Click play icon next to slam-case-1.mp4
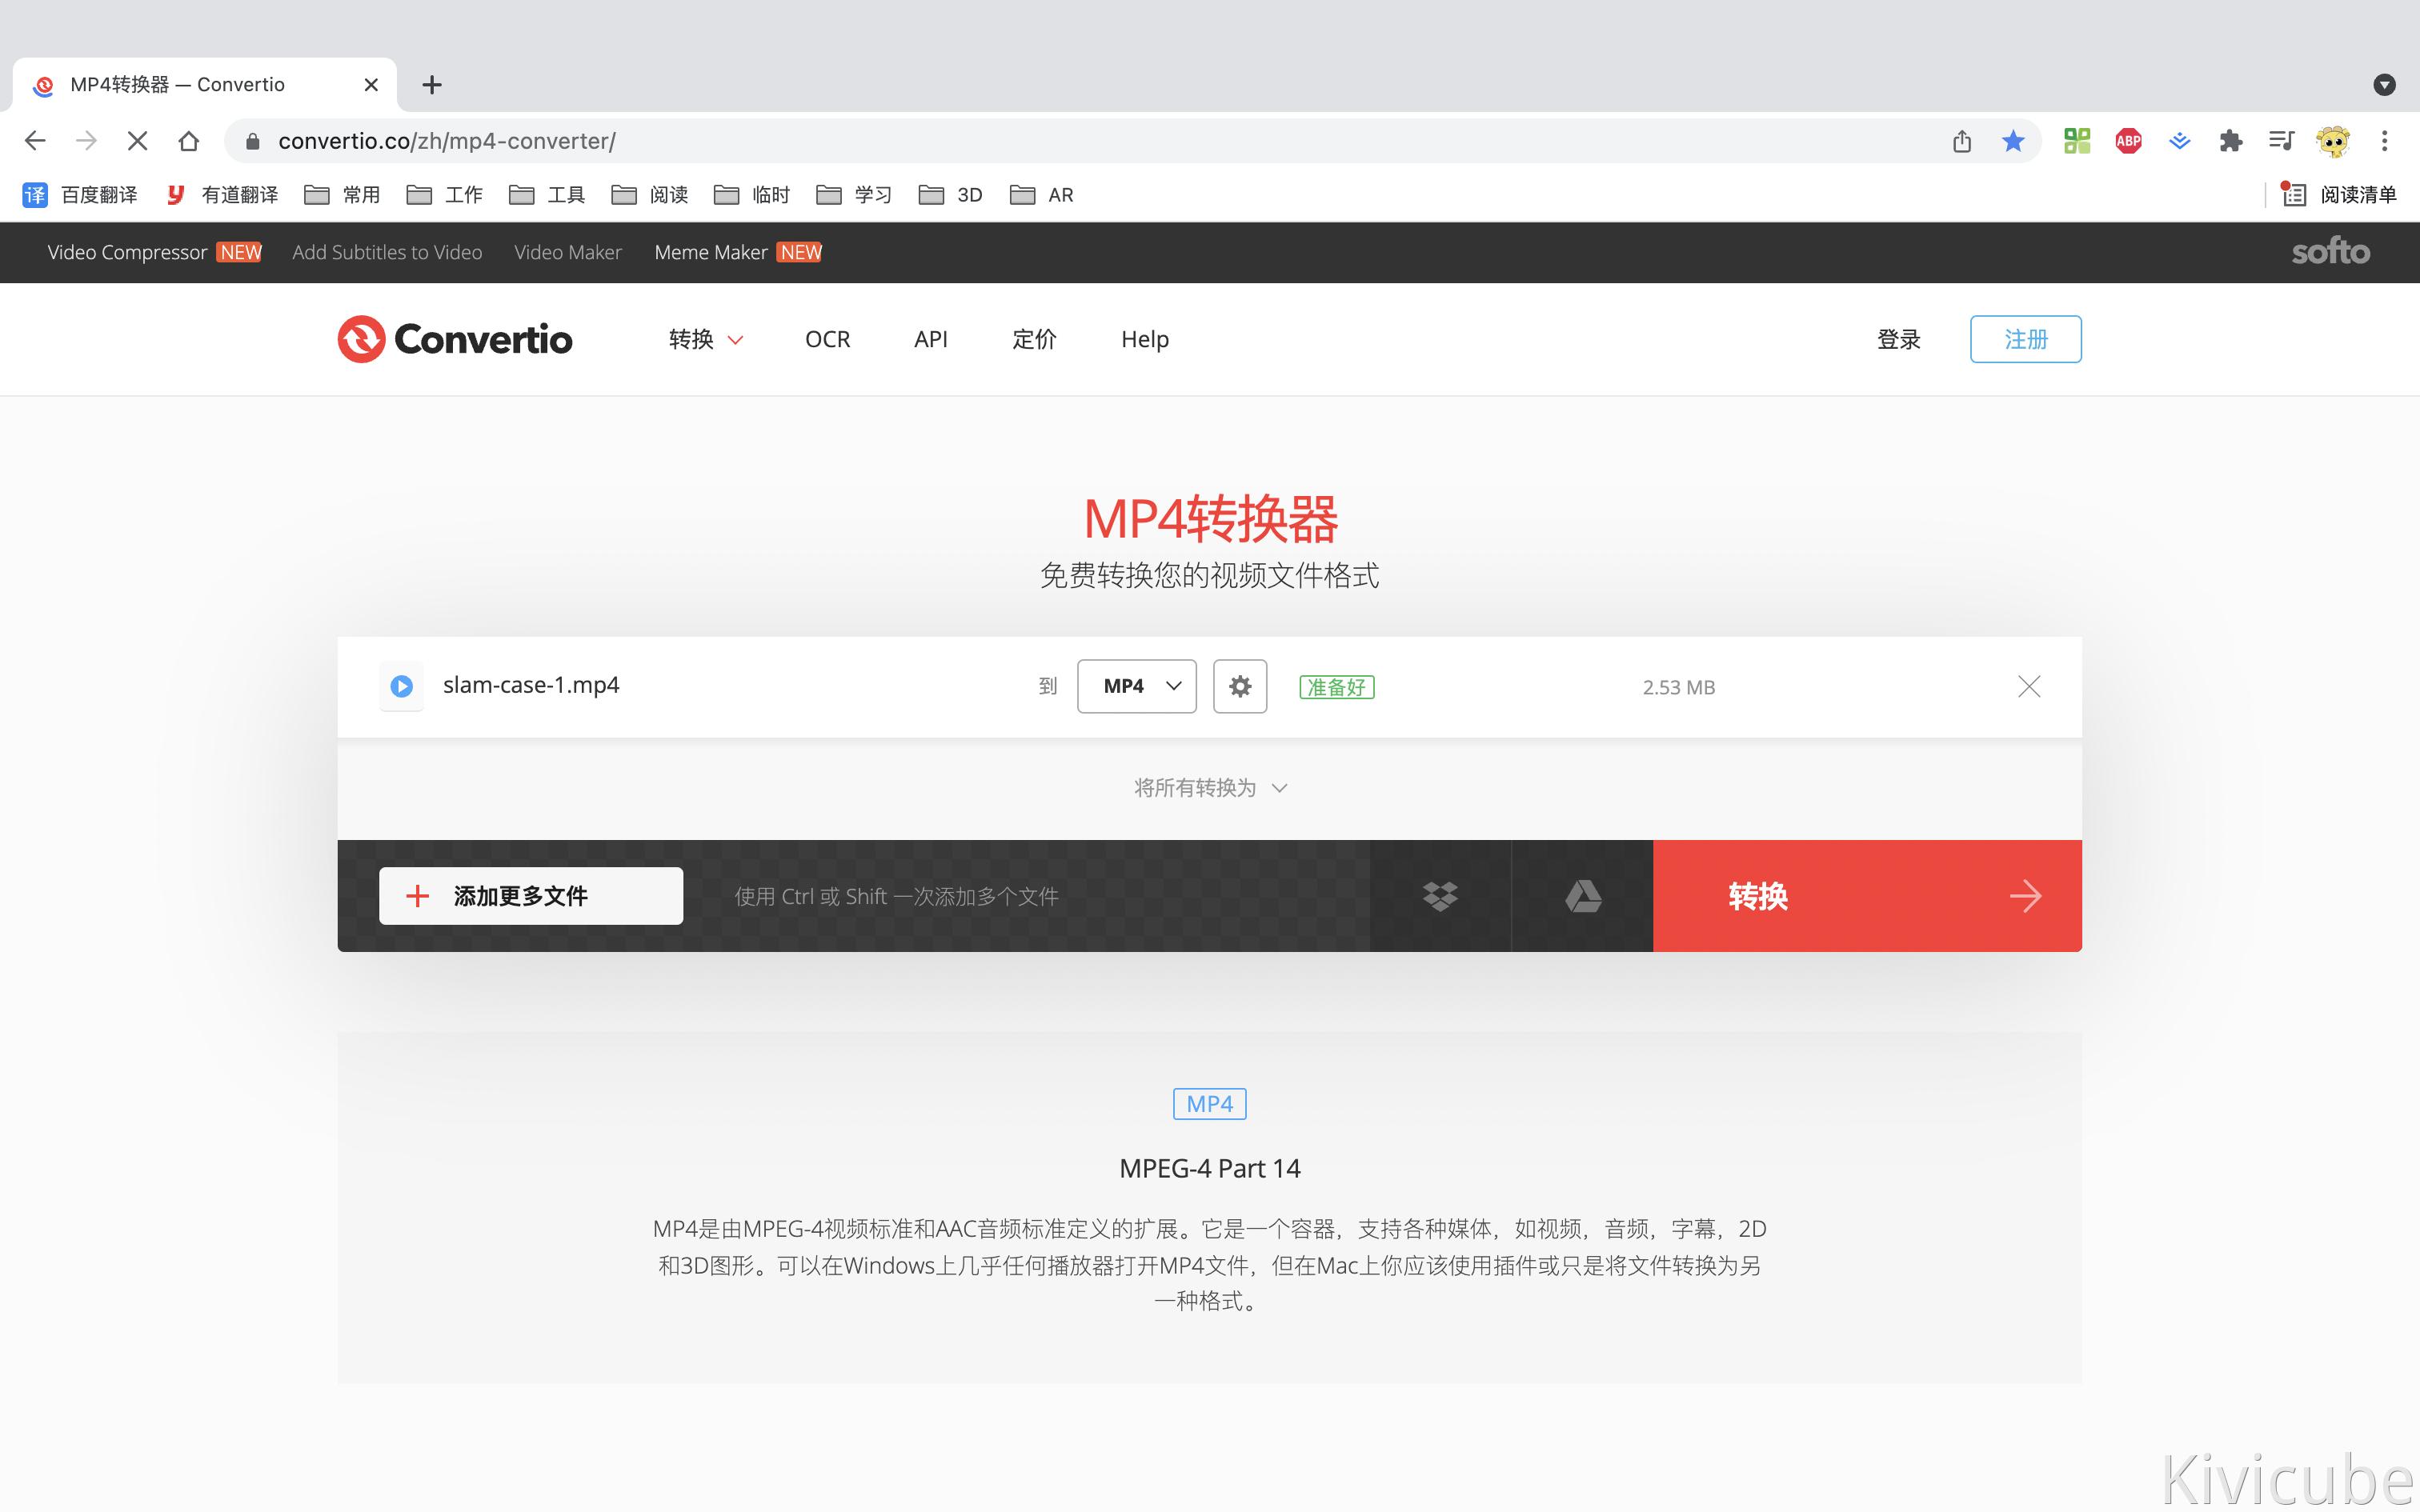Viewport: 2420px width, 1512px height. point(402,686)
